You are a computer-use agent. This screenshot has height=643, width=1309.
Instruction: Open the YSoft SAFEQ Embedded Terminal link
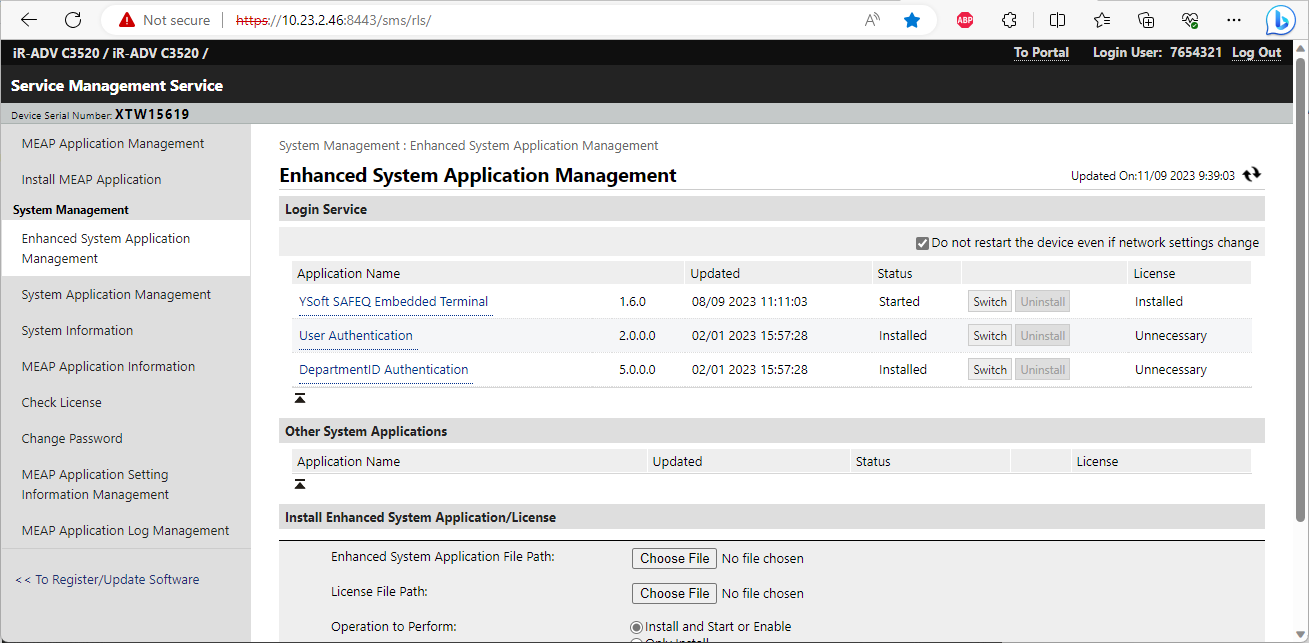(394, 302)
